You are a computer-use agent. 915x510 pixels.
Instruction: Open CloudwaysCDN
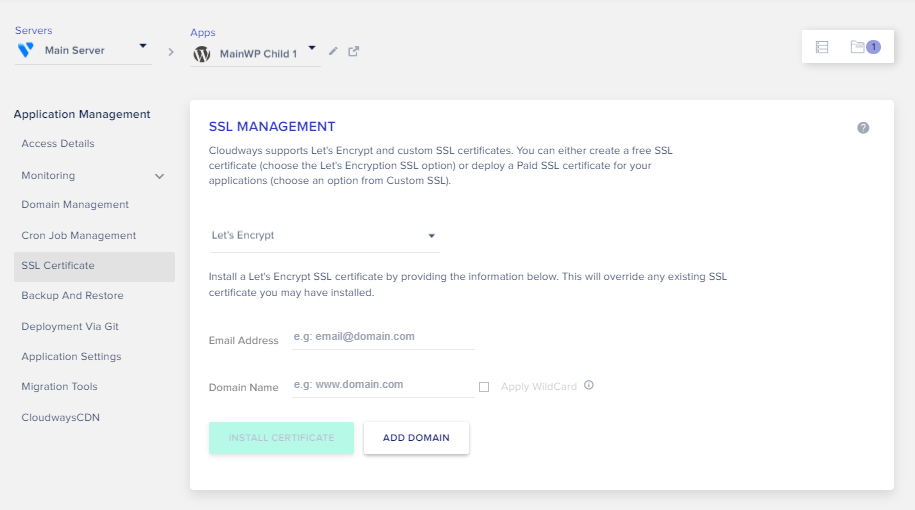click(61, 418)
